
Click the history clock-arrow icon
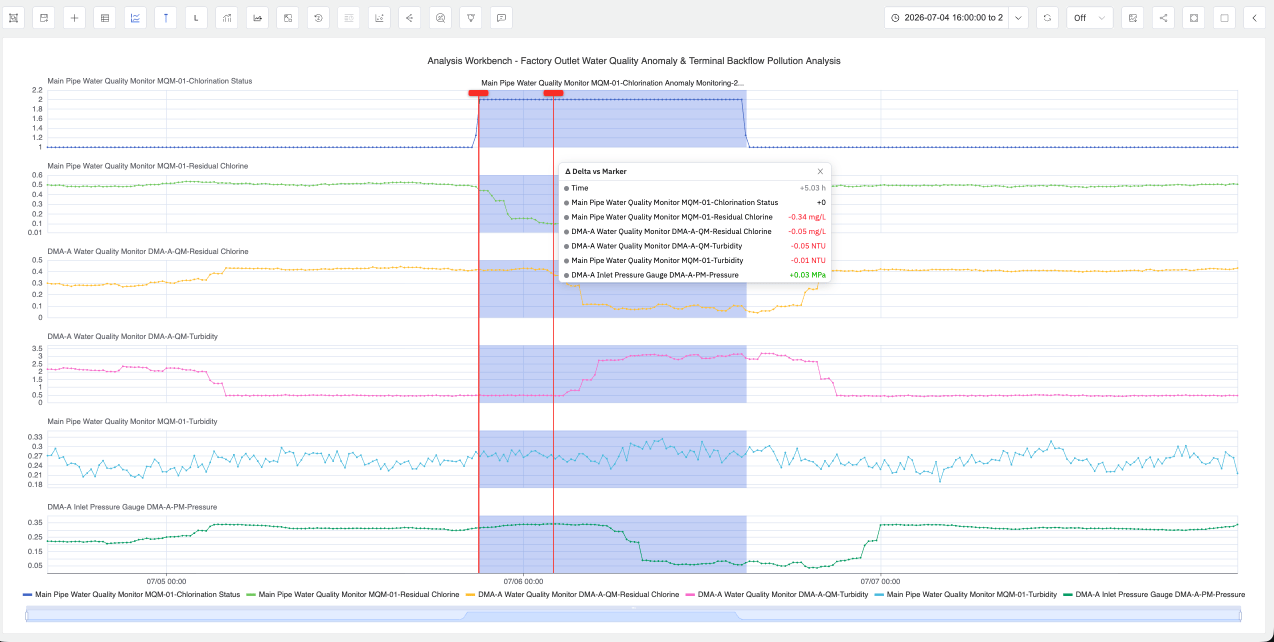[x=318, y=18]
